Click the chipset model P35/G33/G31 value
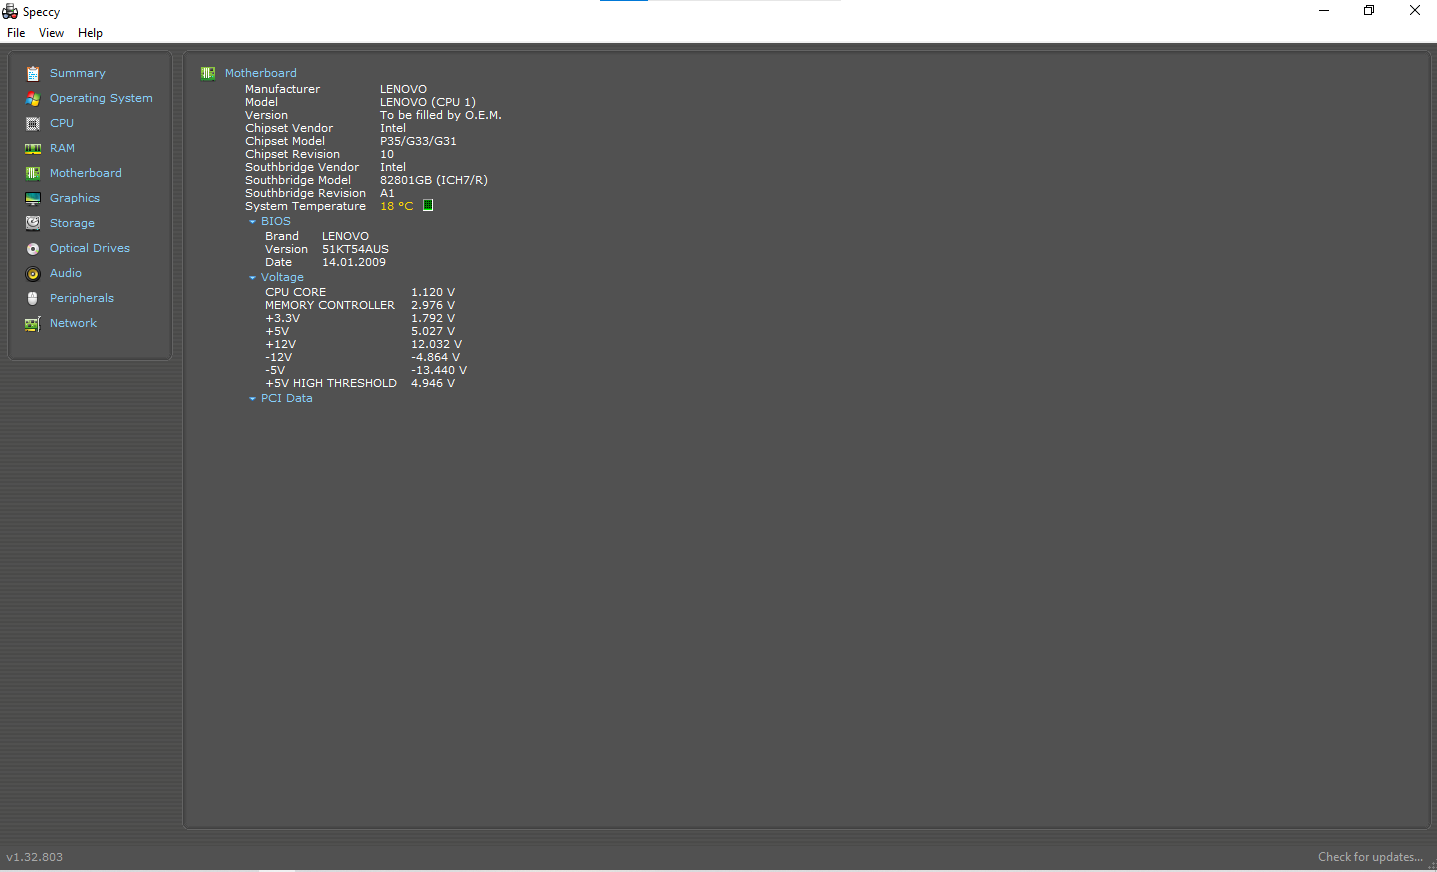 pyautogui.click(x=418, y=141)
